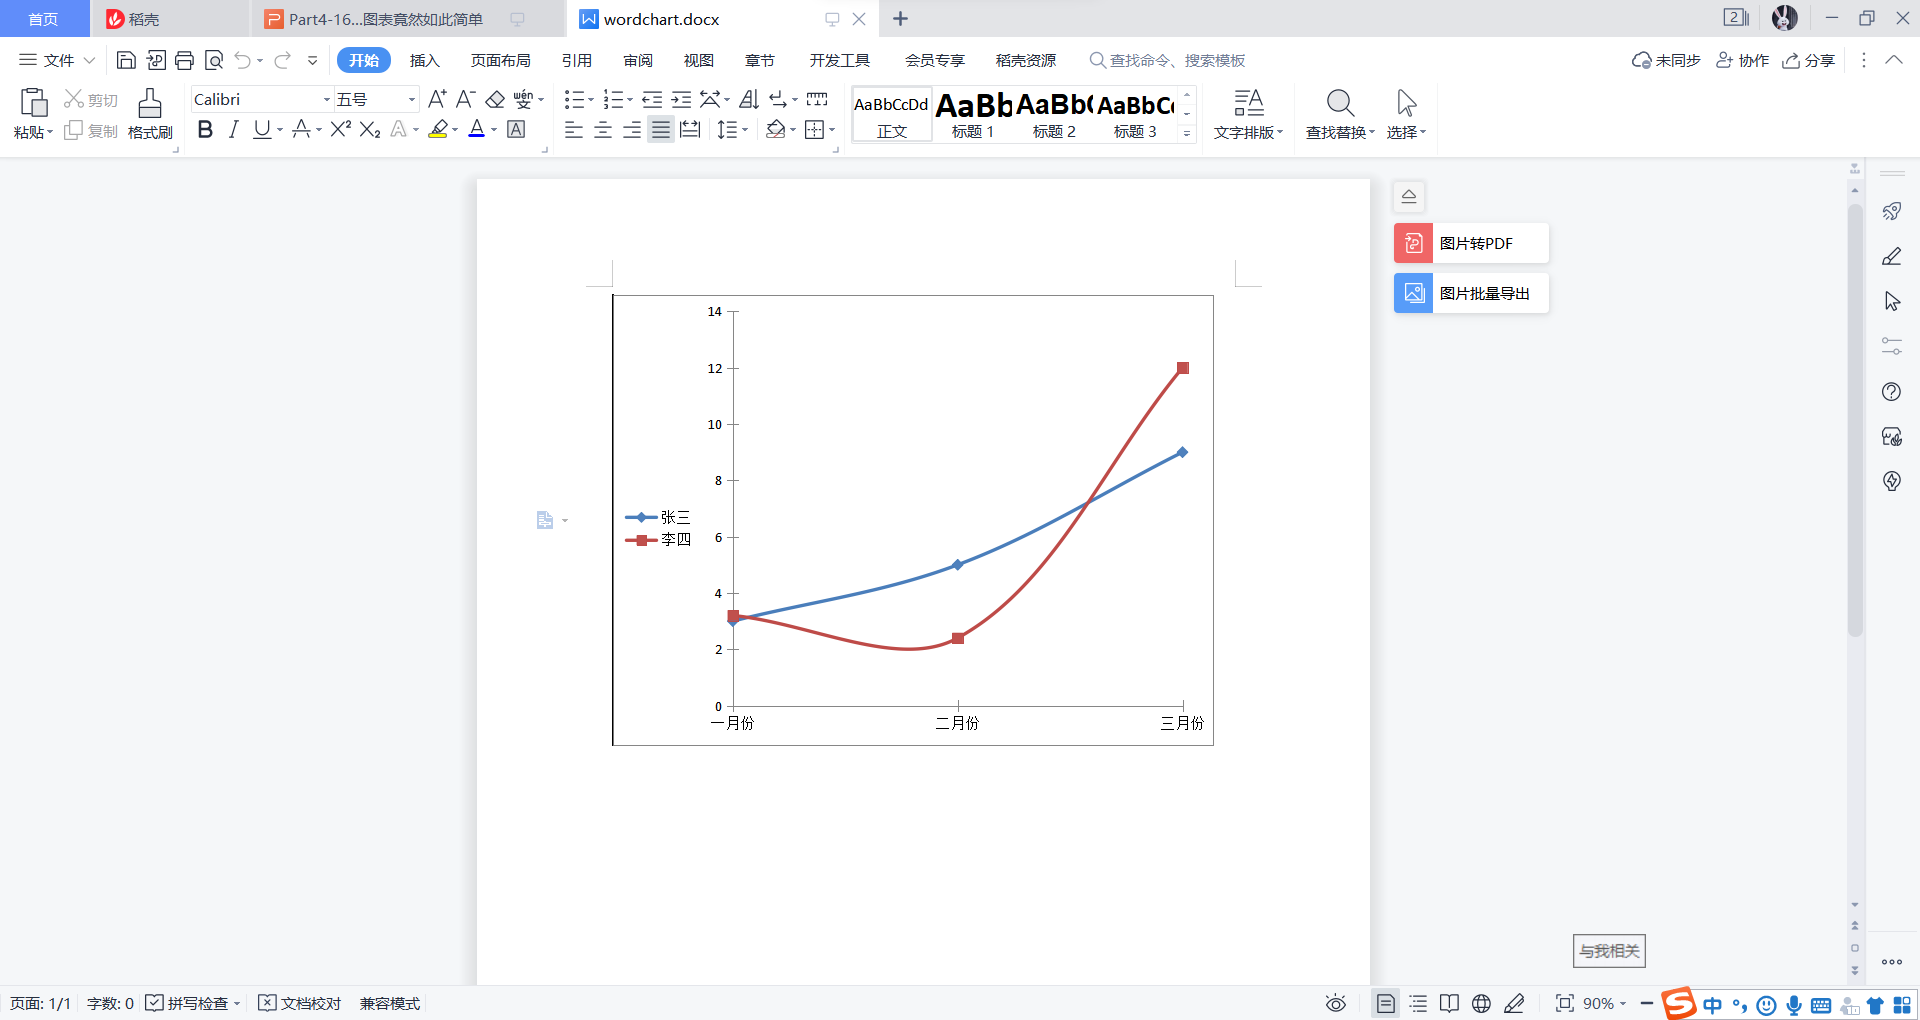Expand the font size dropdown
The image size is (1920, 1020).
tap(409, 98)
